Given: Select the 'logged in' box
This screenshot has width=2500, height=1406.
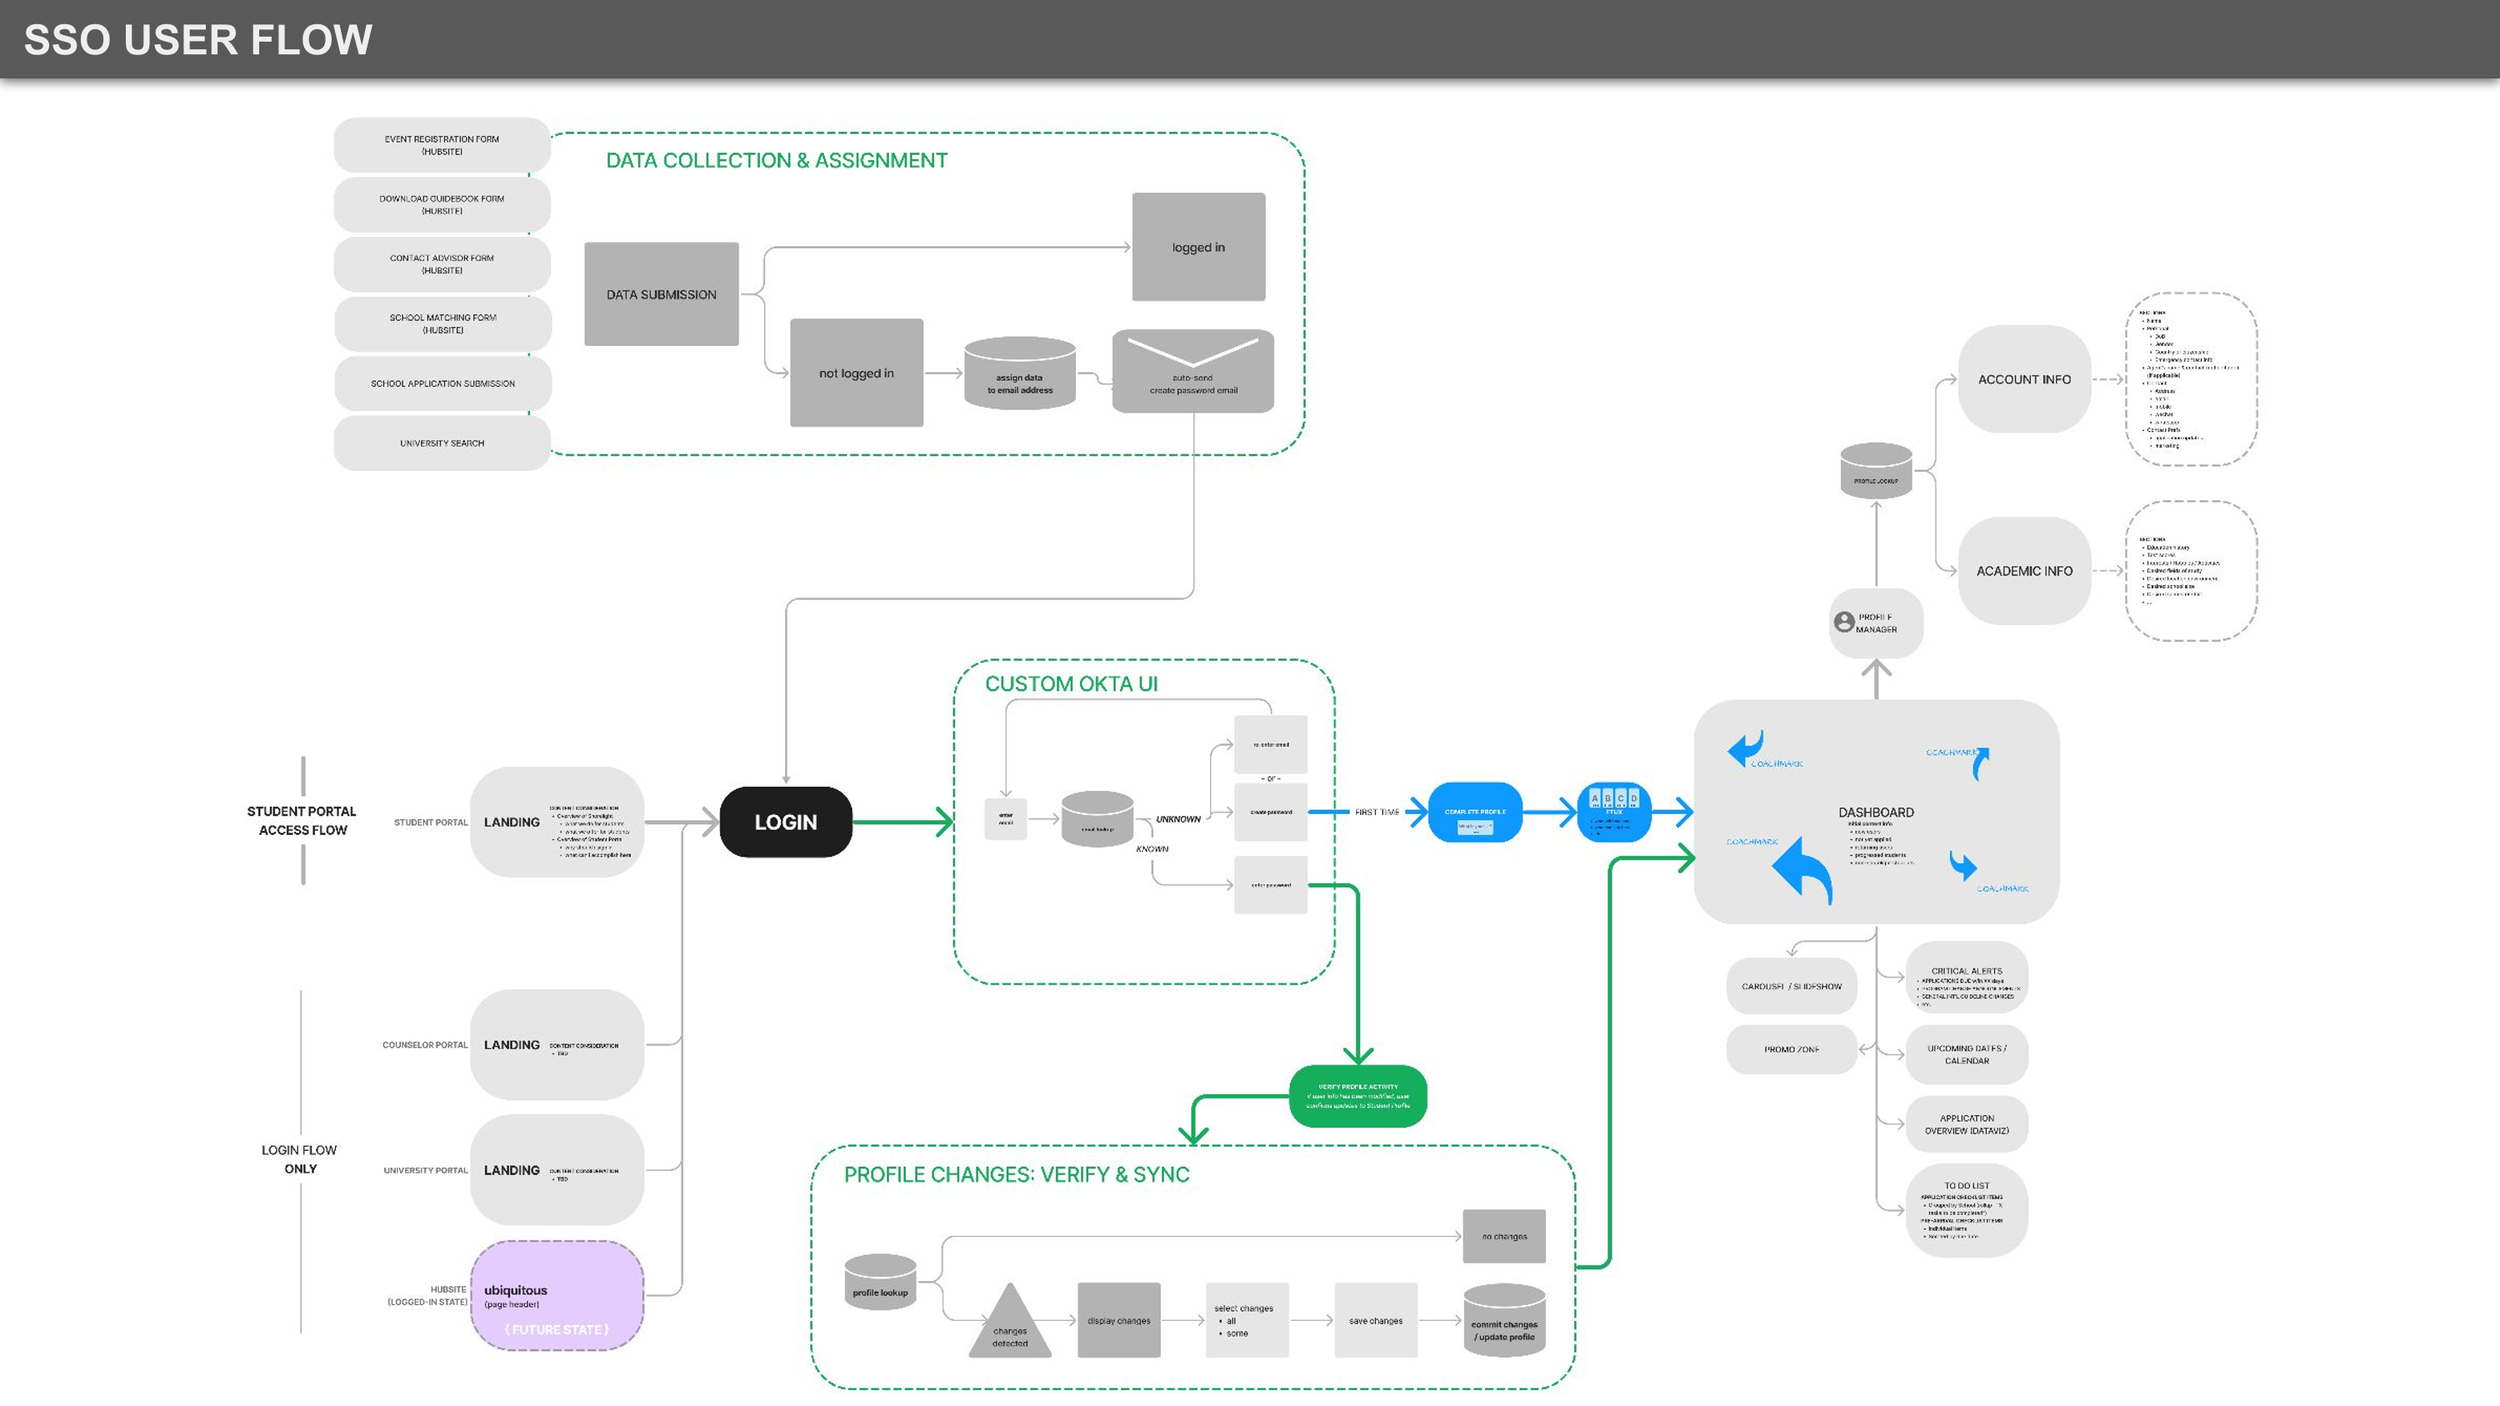Looking at the screenshot, I should [1199, 247].
